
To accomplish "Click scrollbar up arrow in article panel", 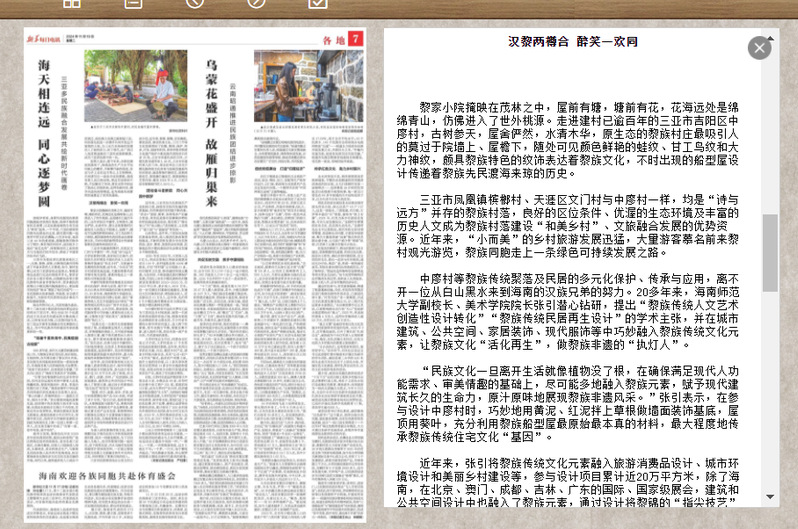I will [771, 36].
